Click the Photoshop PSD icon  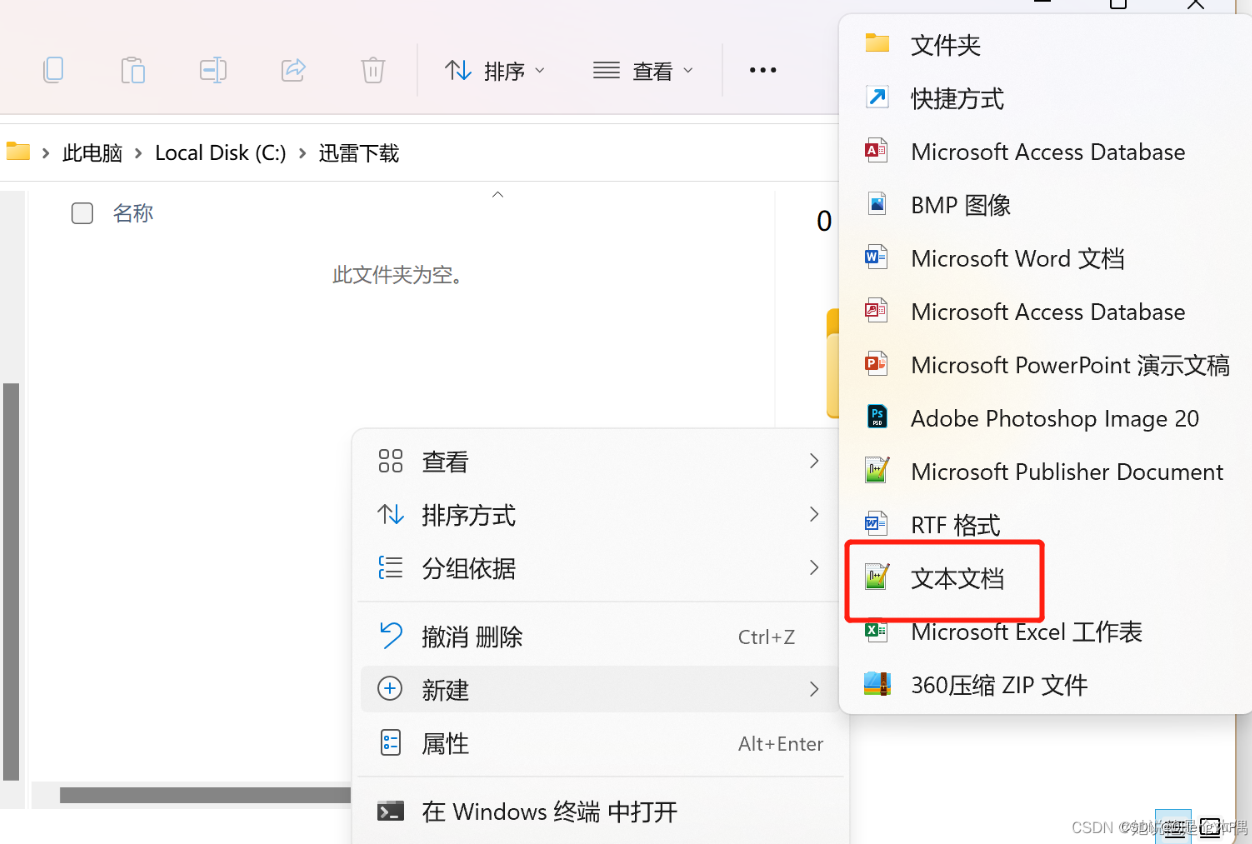pos(877,418)
